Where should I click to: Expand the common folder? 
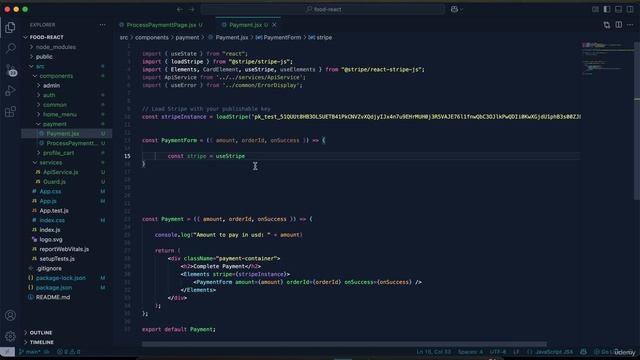tap(55, 105)
